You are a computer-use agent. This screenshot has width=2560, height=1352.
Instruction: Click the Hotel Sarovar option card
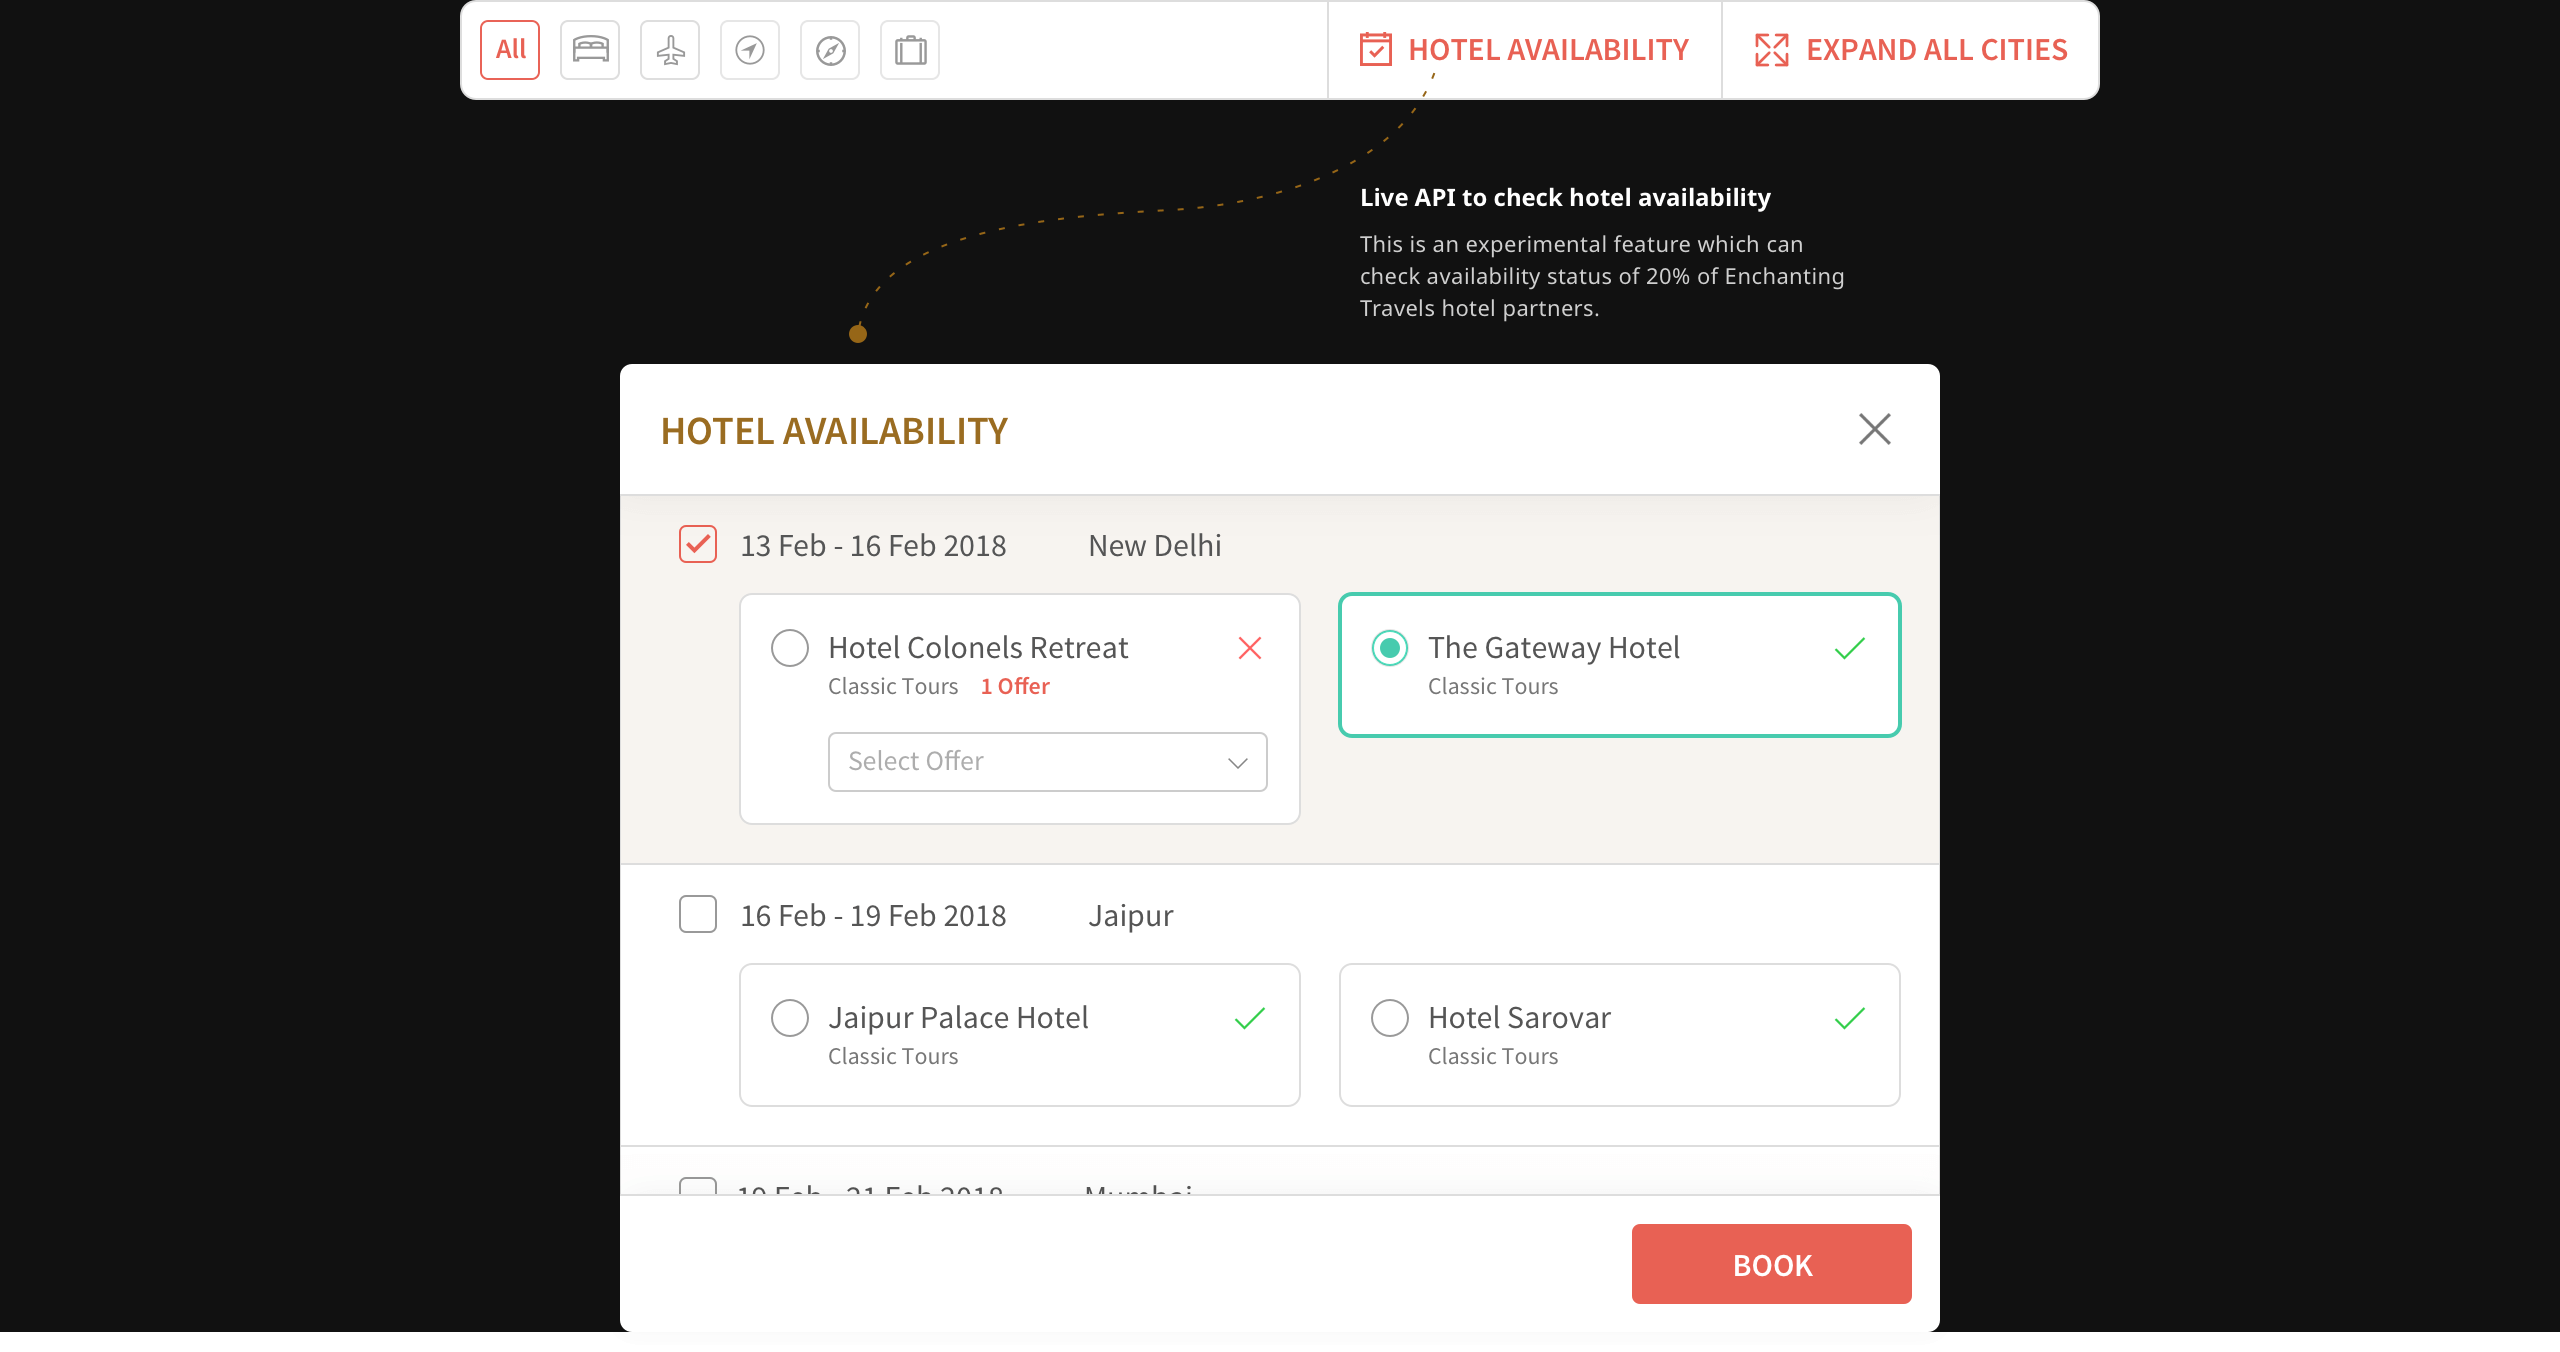[x=1619, y=1035]
